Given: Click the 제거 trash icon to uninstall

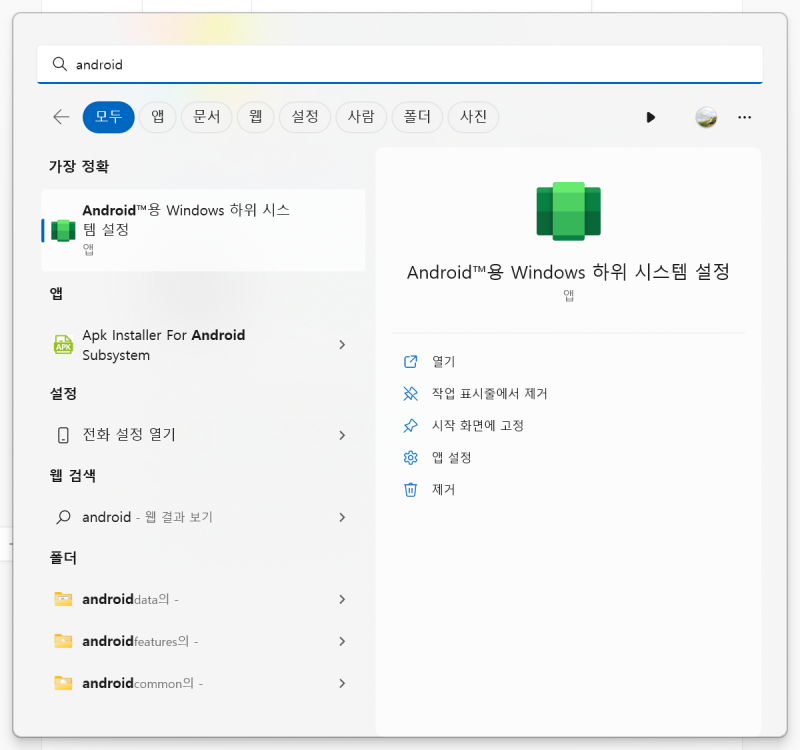Looking at the screenshot, I should coord(411,489).
